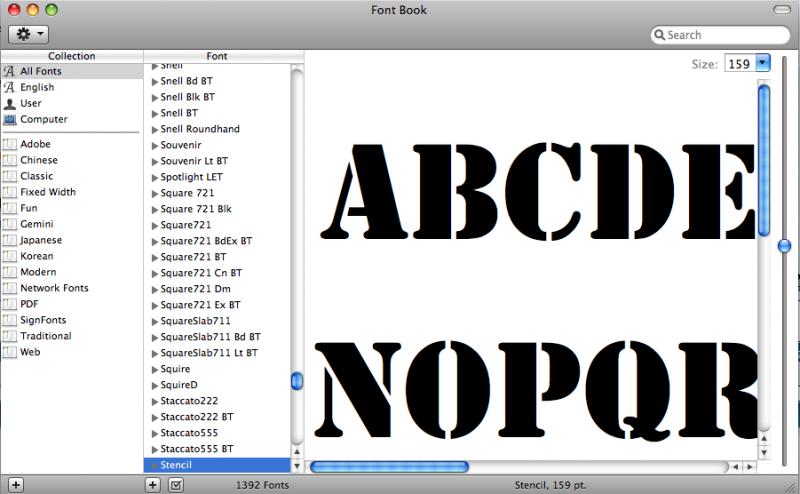This screenshot has width=800, height=494.
Task: Select the Computer collection
Action: pos(72,119)
